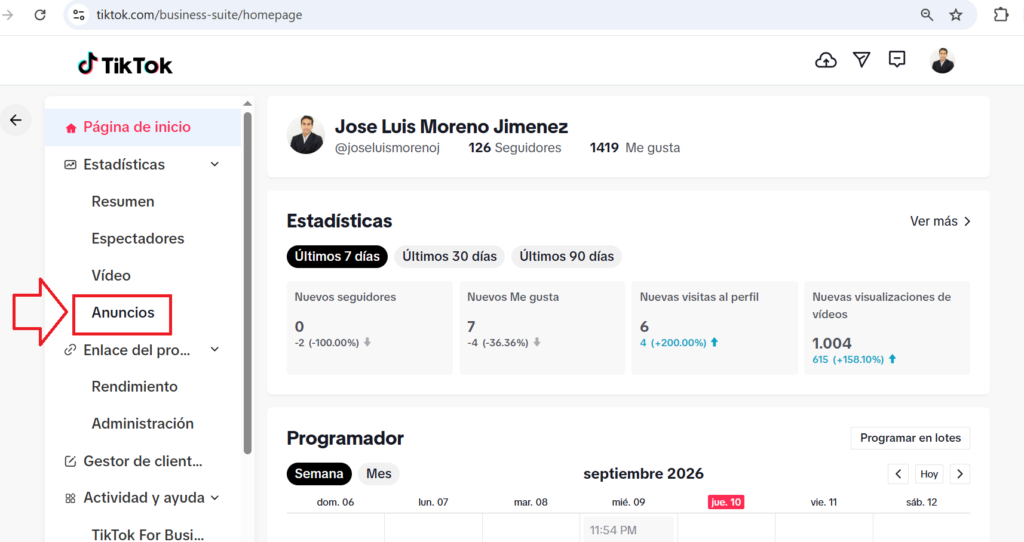Select Últimos 30 días filter
Image resolution: width=1024 pixels, height=542 pixels.
449,257
